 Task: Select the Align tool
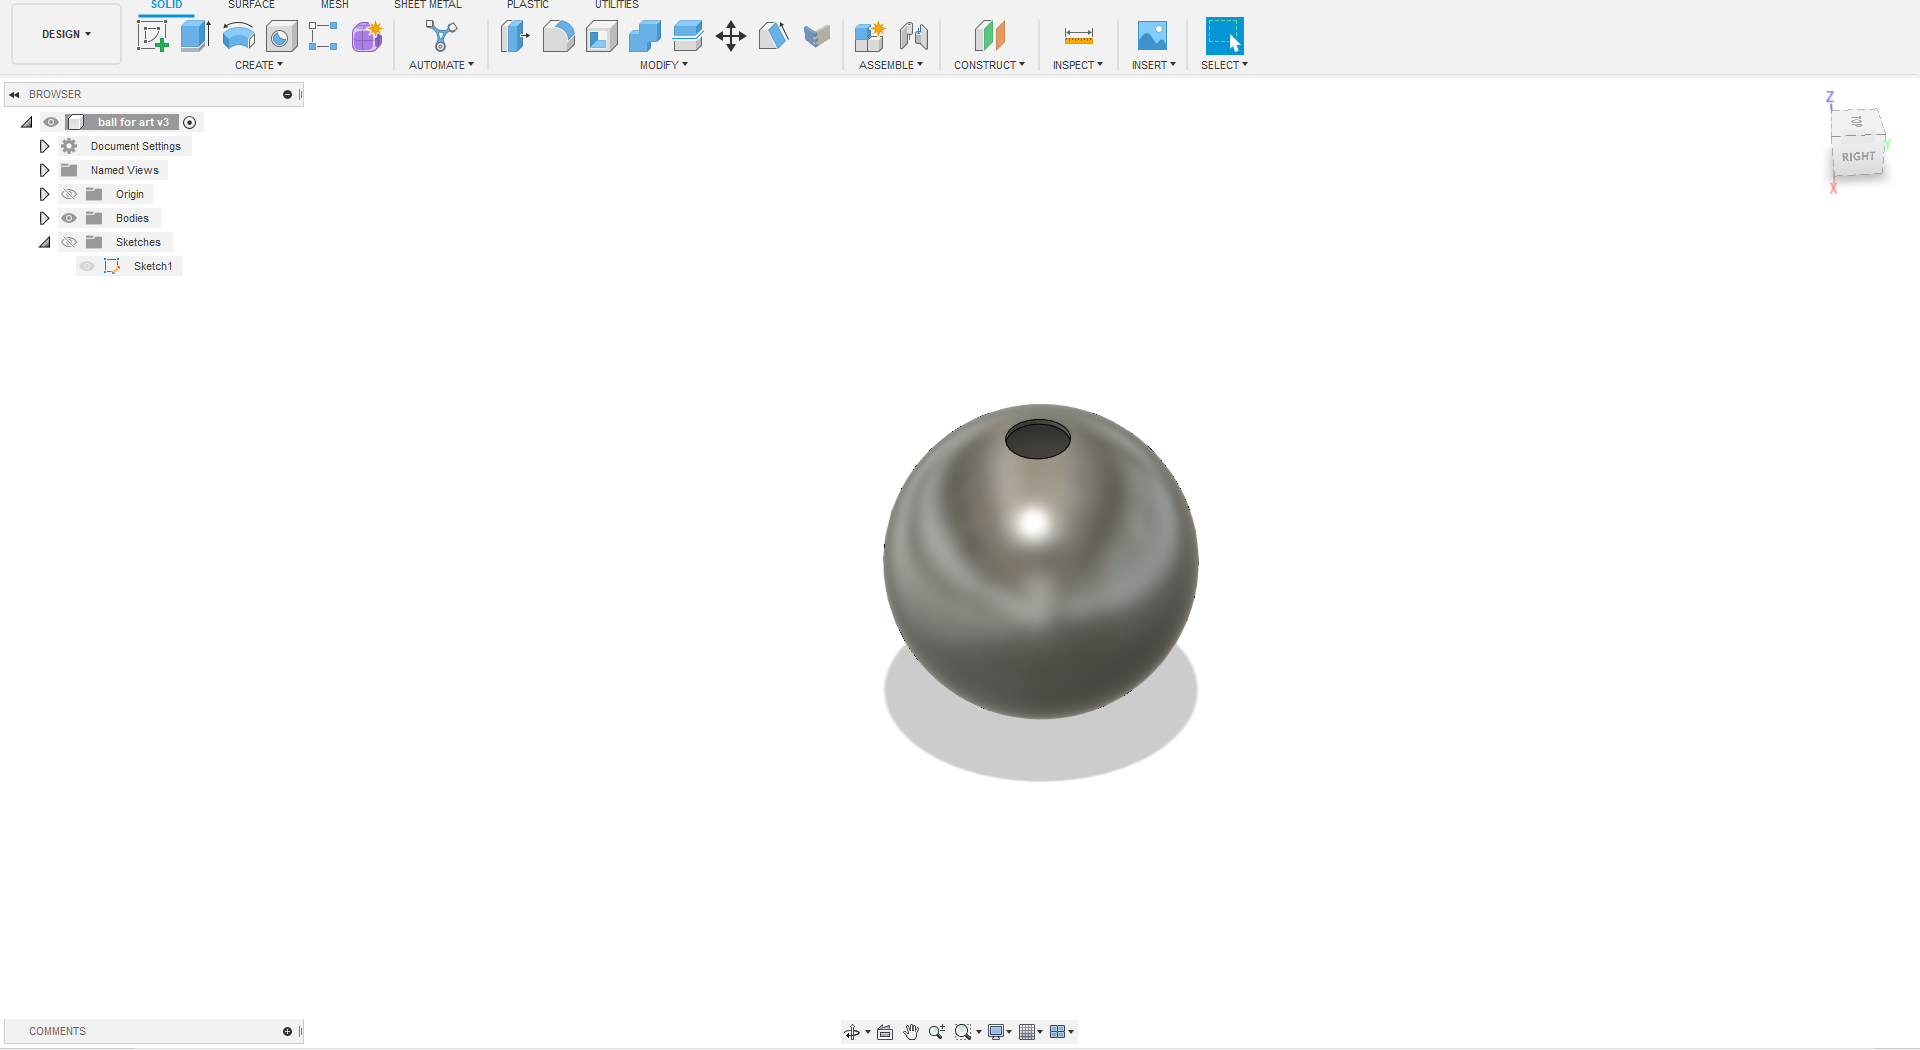773,37
